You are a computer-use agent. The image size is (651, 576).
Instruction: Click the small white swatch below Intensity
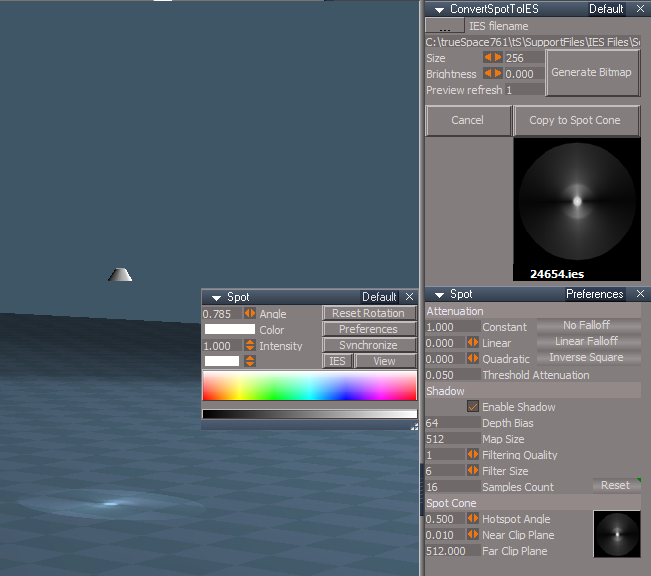[222, 361]
